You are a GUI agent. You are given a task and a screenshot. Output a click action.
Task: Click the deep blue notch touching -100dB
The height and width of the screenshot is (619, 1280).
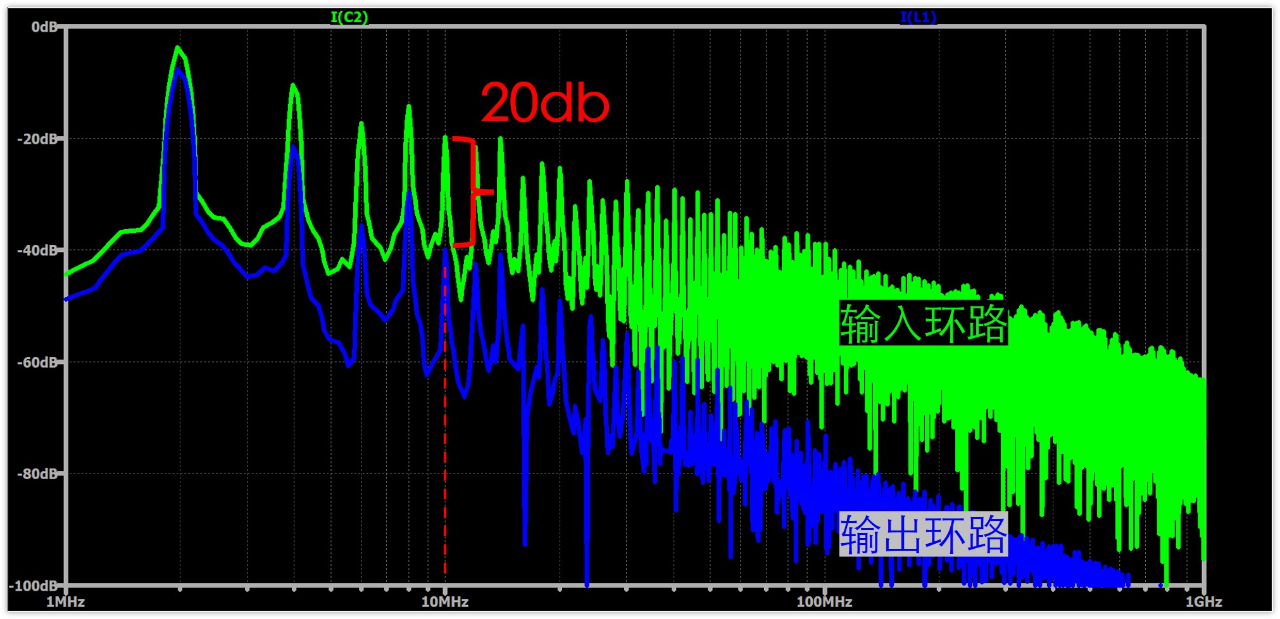tap(587, 578)
